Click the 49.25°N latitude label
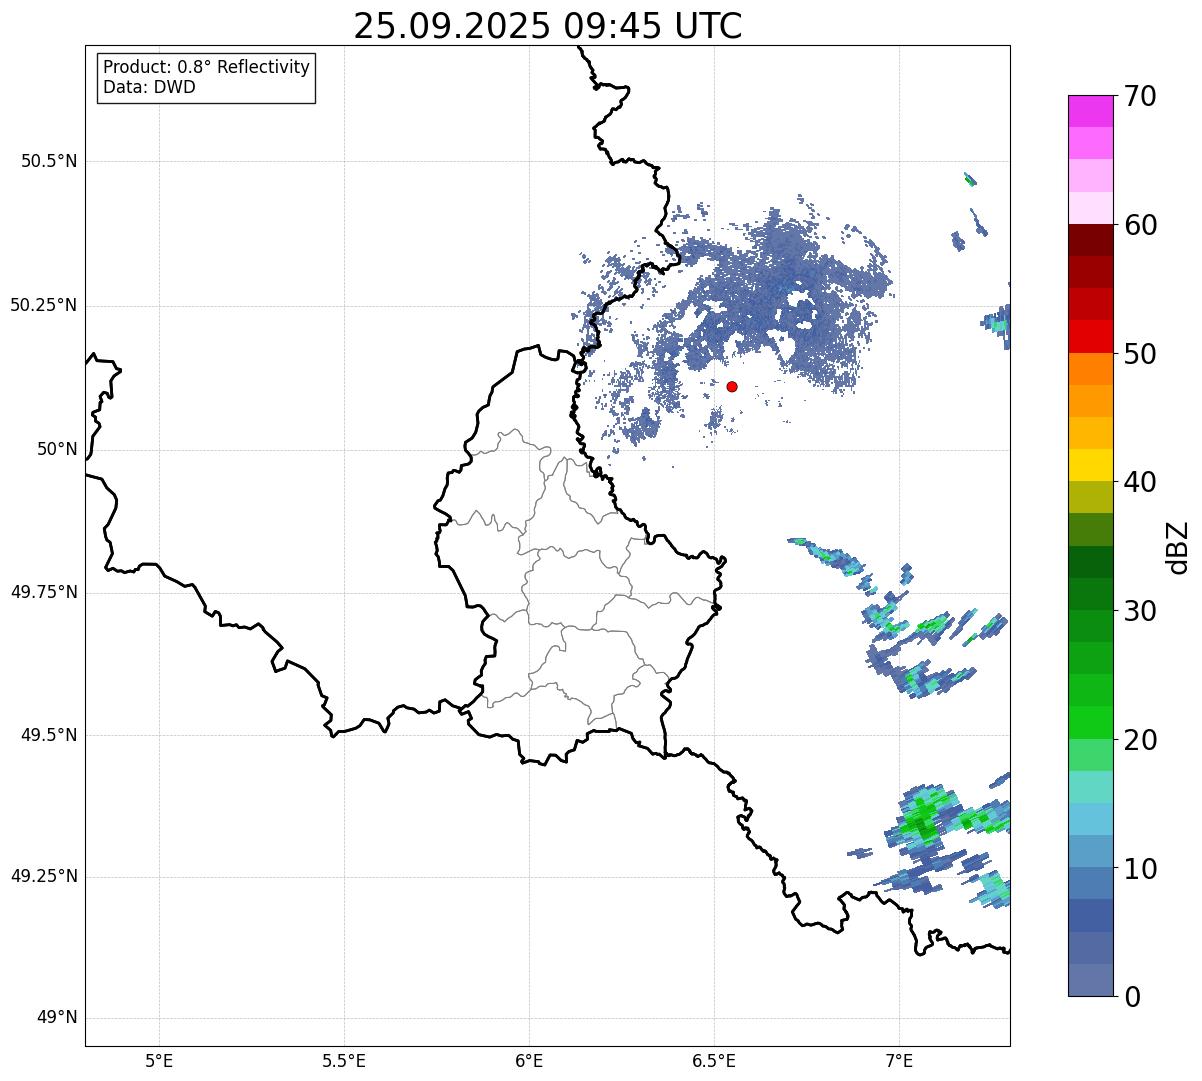This screenshot has width=1202, height=1081. [x=44, y=877]
